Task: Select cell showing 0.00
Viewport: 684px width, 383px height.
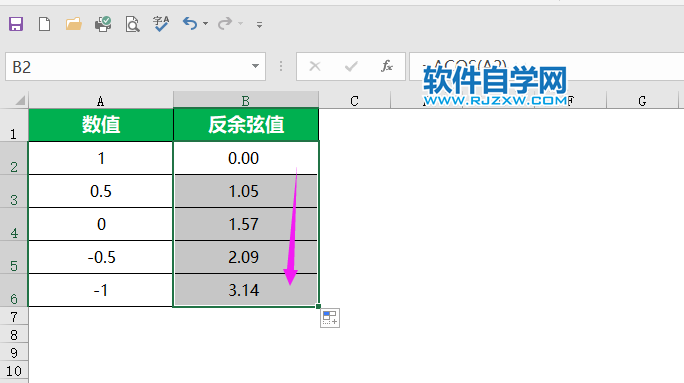Action: [246, 158]
